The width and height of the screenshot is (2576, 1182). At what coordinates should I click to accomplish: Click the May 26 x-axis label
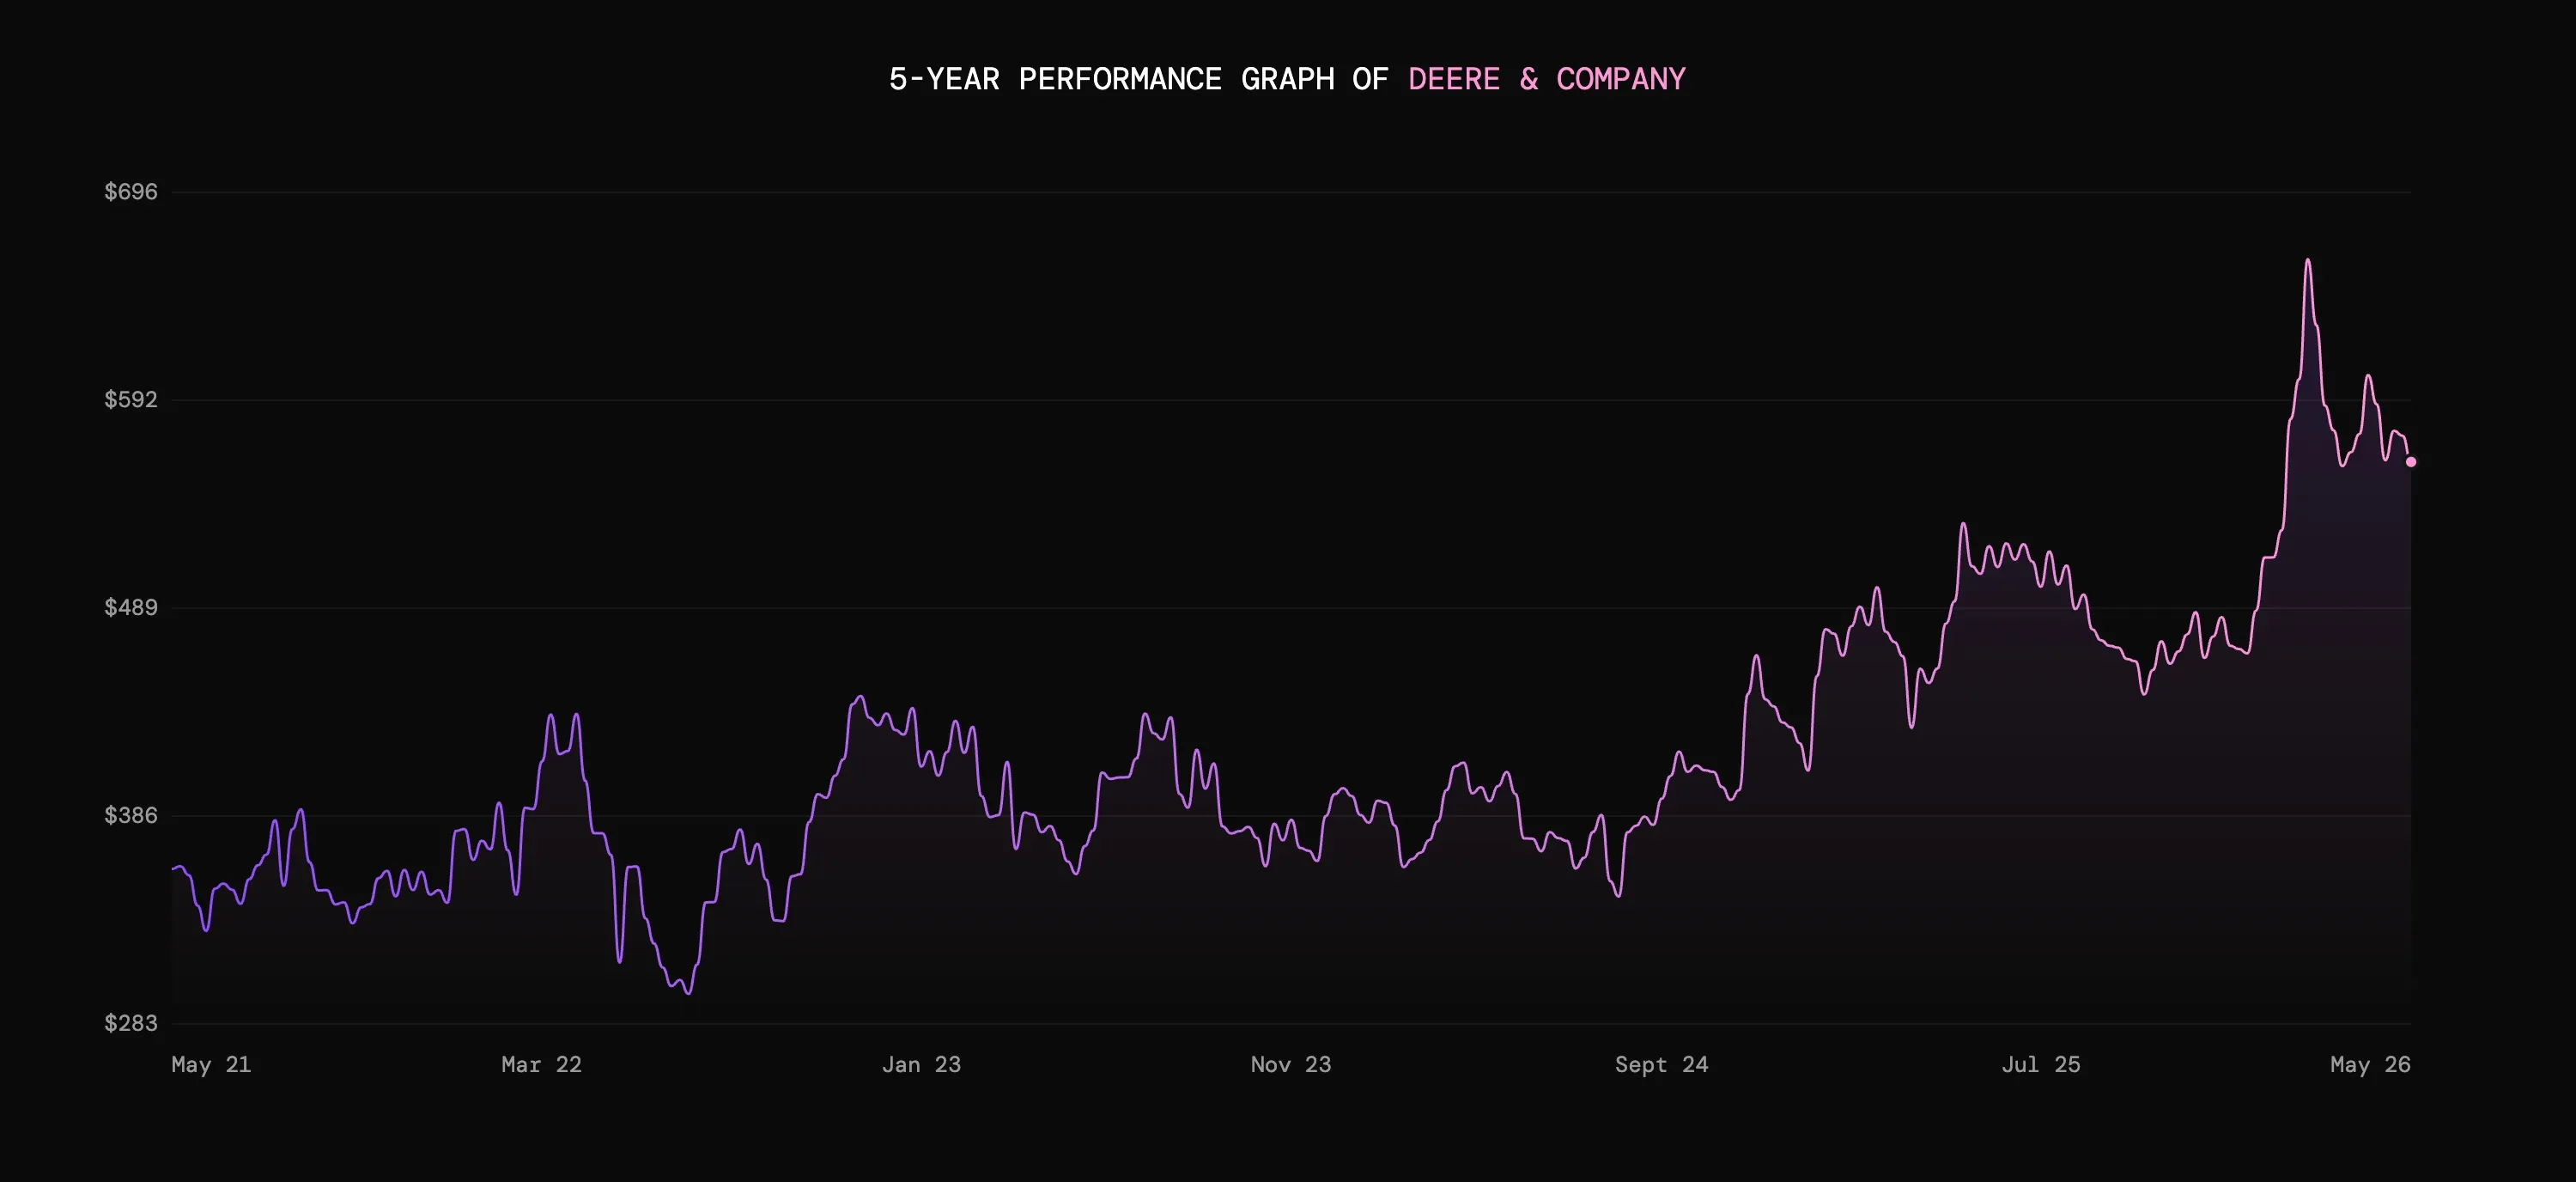click(x=2370, y=1065)
